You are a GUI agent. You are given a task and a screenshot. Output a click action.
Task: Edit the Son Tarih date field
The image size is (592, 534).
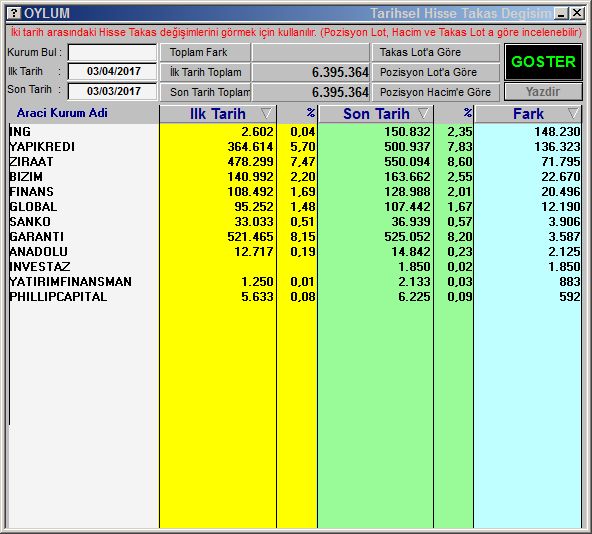(112, 91)
